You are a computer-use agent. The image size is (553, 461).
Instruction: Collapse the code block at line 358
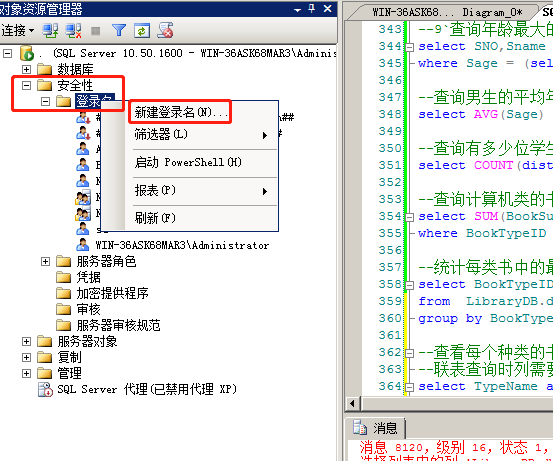point(409,285)
